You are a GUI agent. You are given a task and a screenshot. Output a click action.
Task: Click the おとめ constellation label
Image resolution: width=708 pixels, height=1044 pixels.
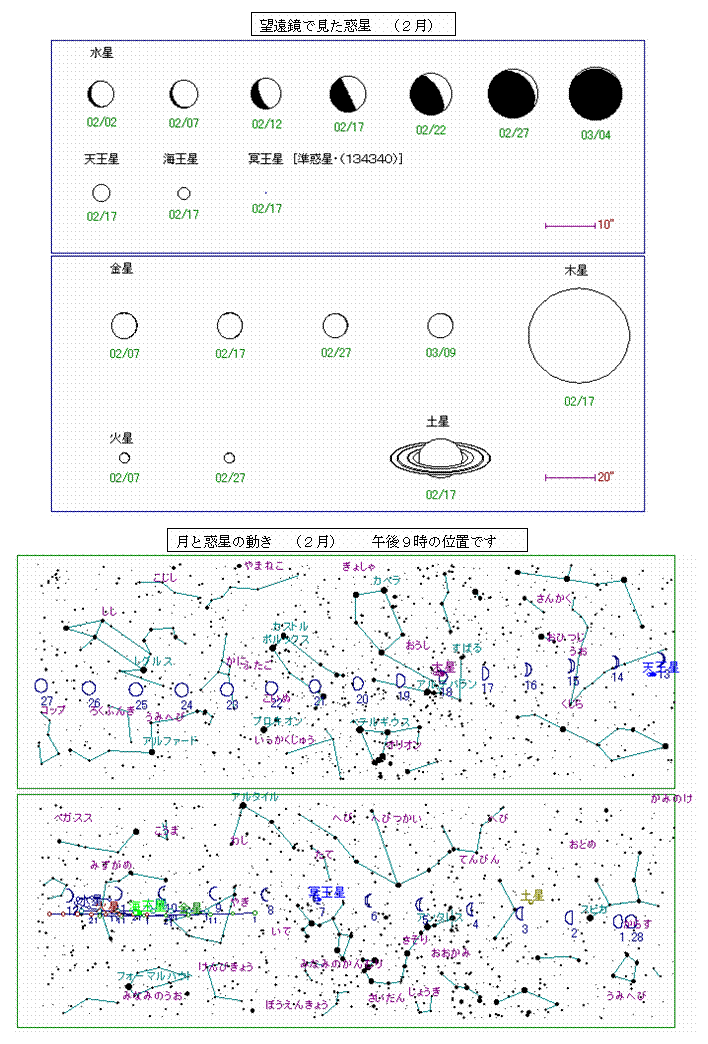[x=582, y=844]
